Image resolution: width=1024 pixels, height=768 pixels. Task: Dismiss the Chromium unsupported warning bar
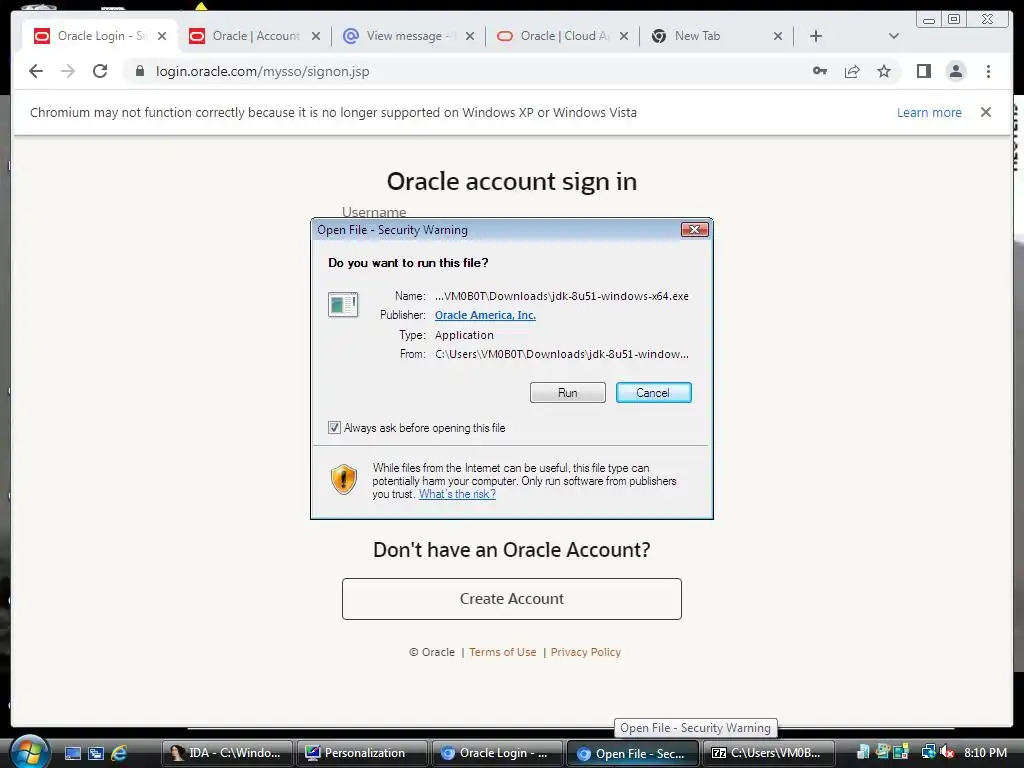pyautogui.click(x=986, y=112)
